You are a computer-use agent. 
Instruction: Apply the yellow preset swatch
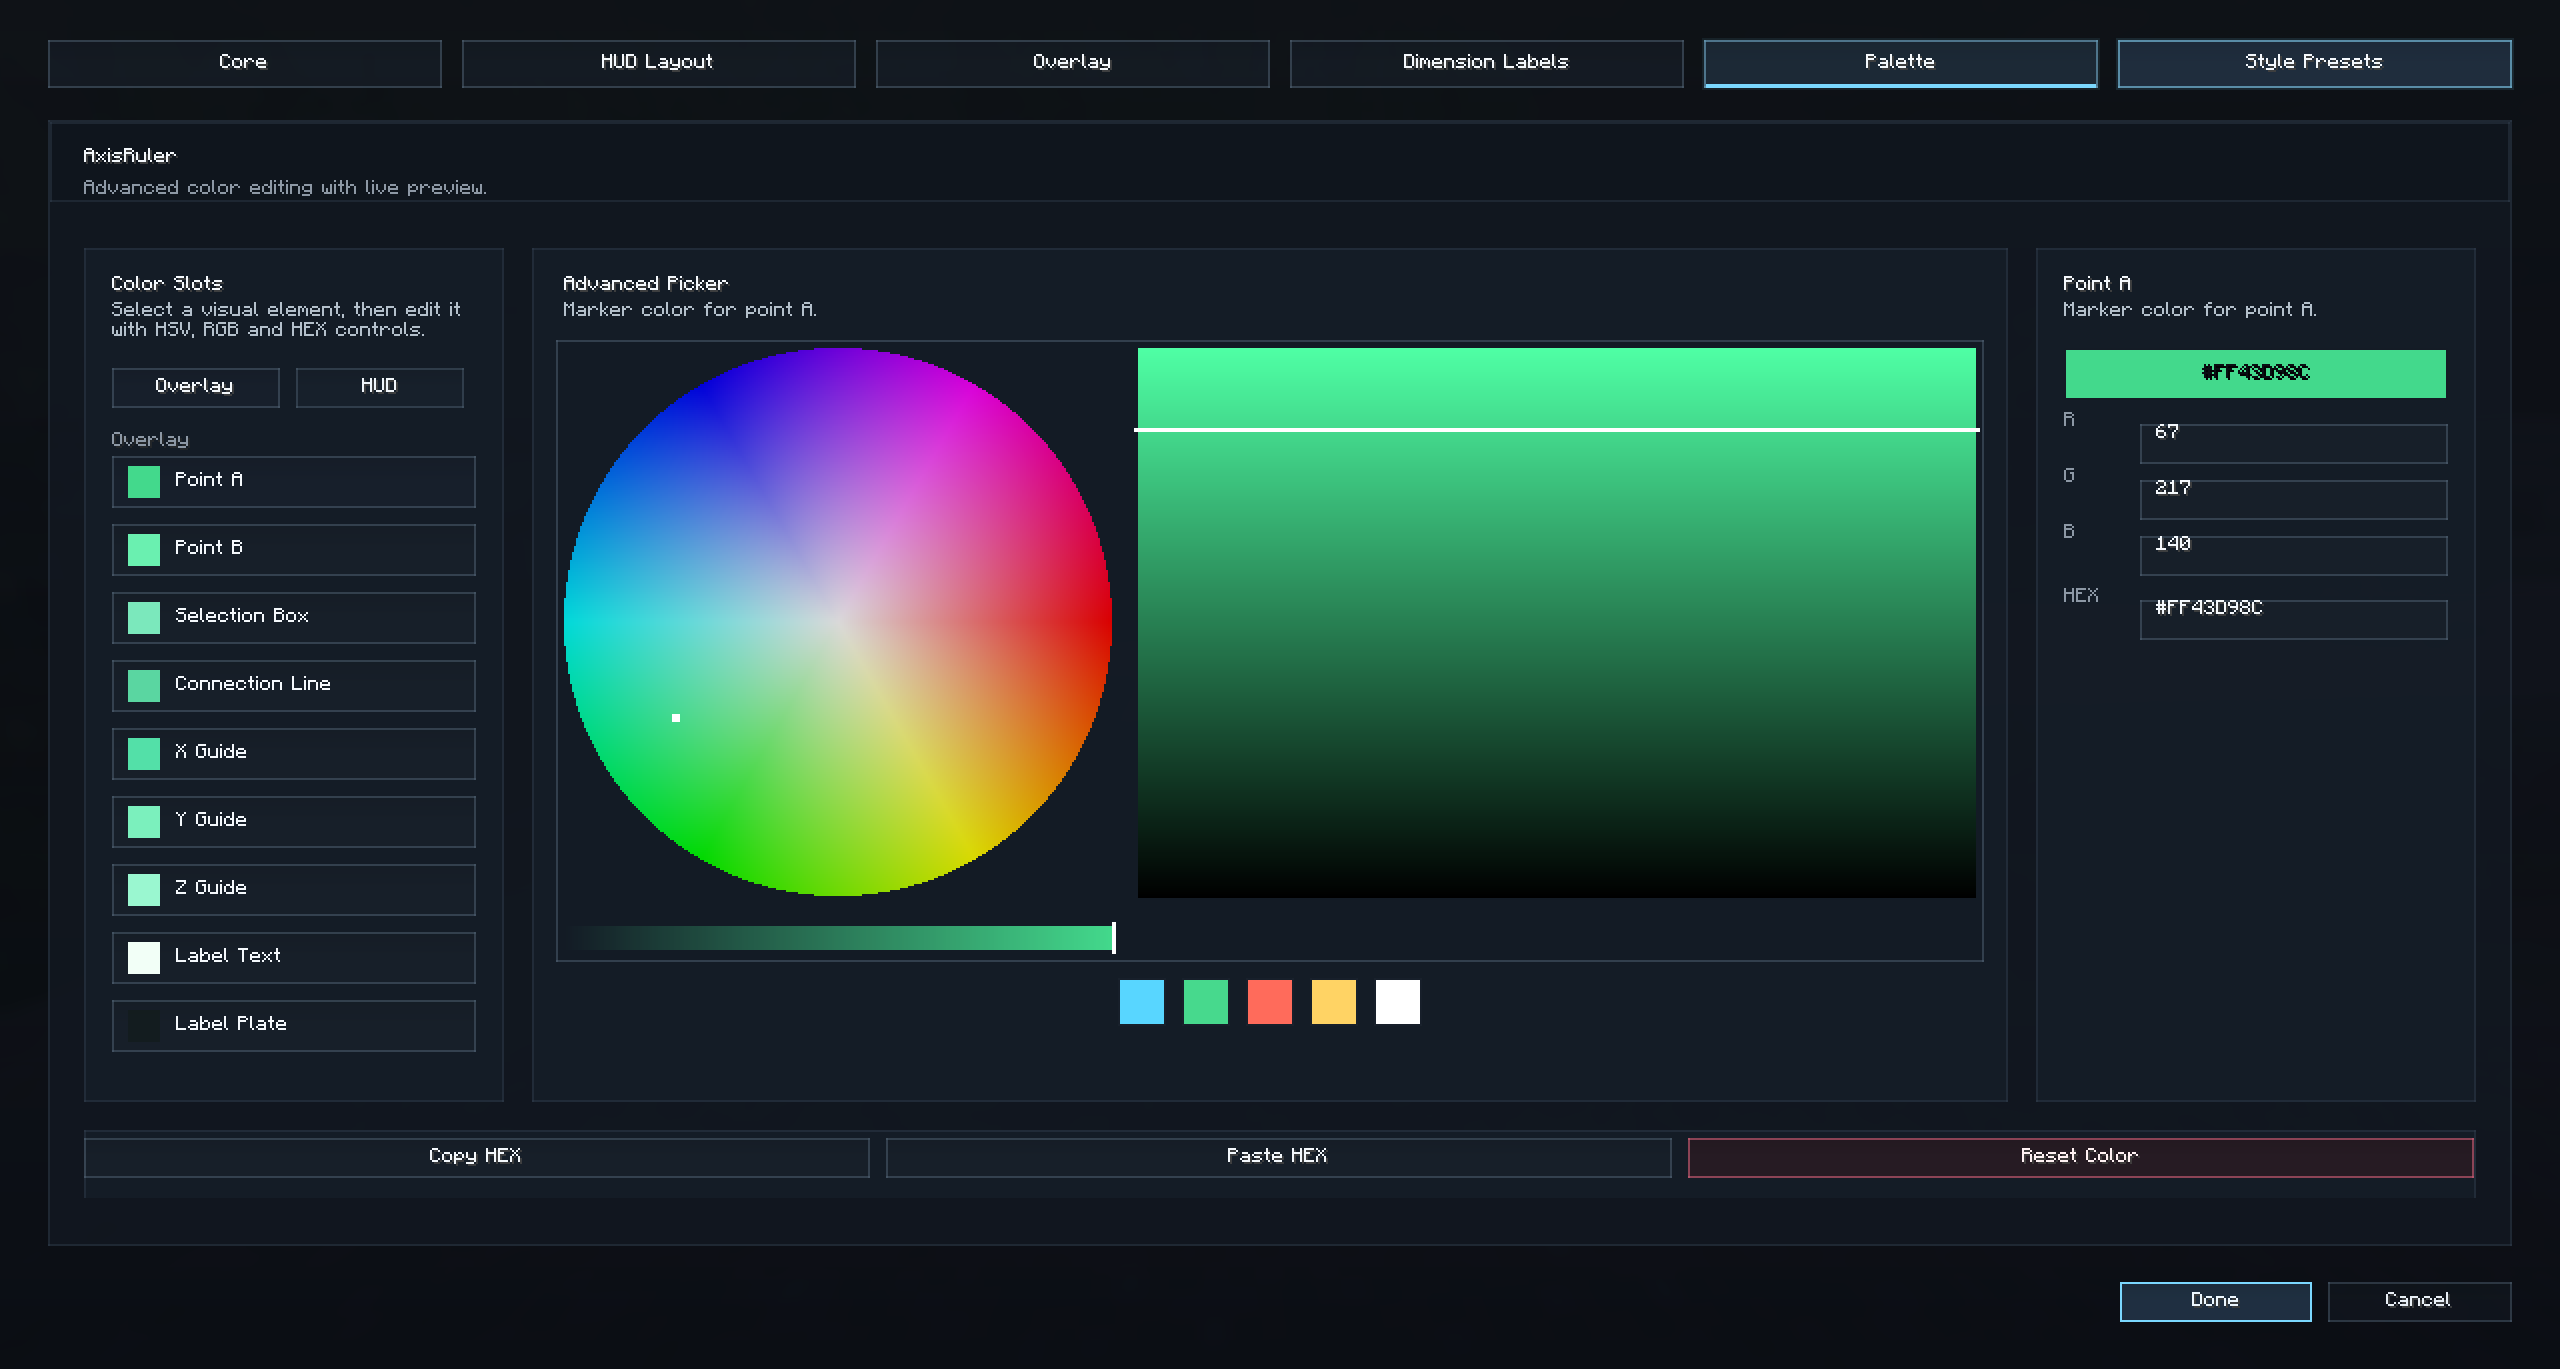tap(1334, 1002)
